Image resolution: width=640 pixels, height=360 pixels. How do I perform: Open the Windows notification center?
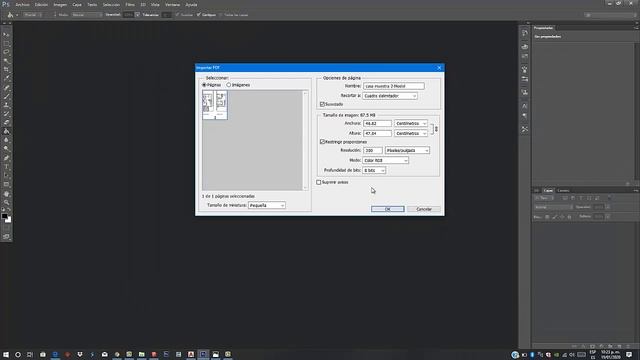pos(629,355)
